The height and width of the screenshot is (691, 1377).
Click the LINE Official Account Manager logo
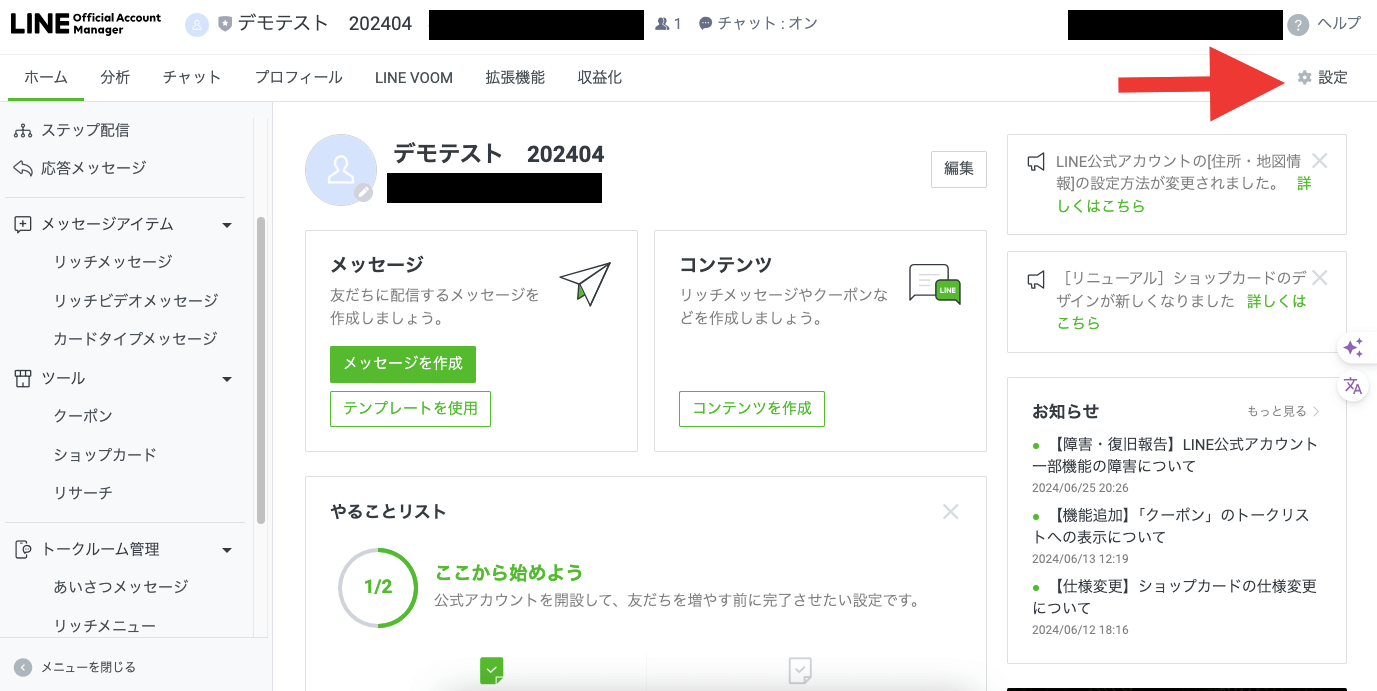[86, 24]
